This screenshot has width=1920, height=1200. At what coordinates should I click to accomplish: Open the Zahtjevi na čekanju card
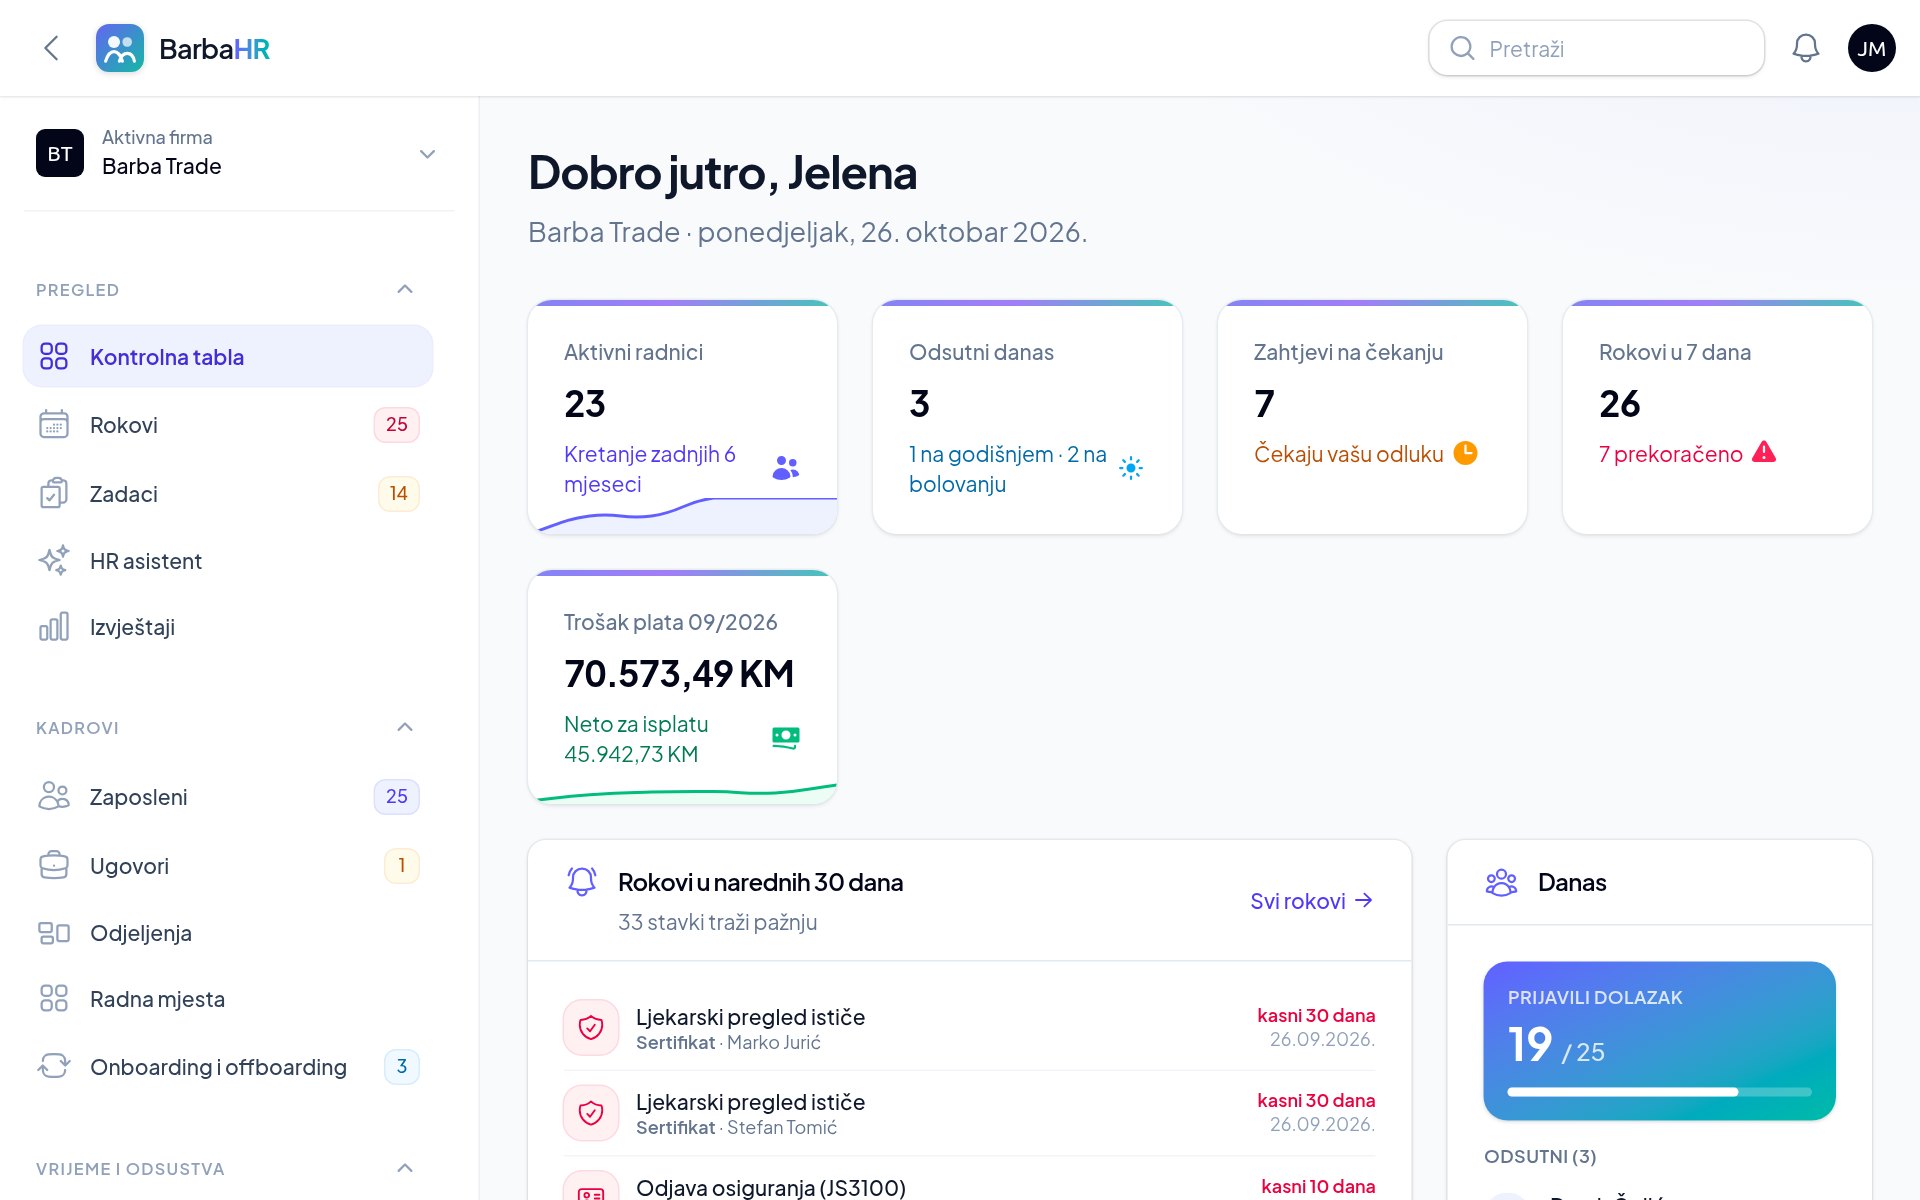point(1372,417)
